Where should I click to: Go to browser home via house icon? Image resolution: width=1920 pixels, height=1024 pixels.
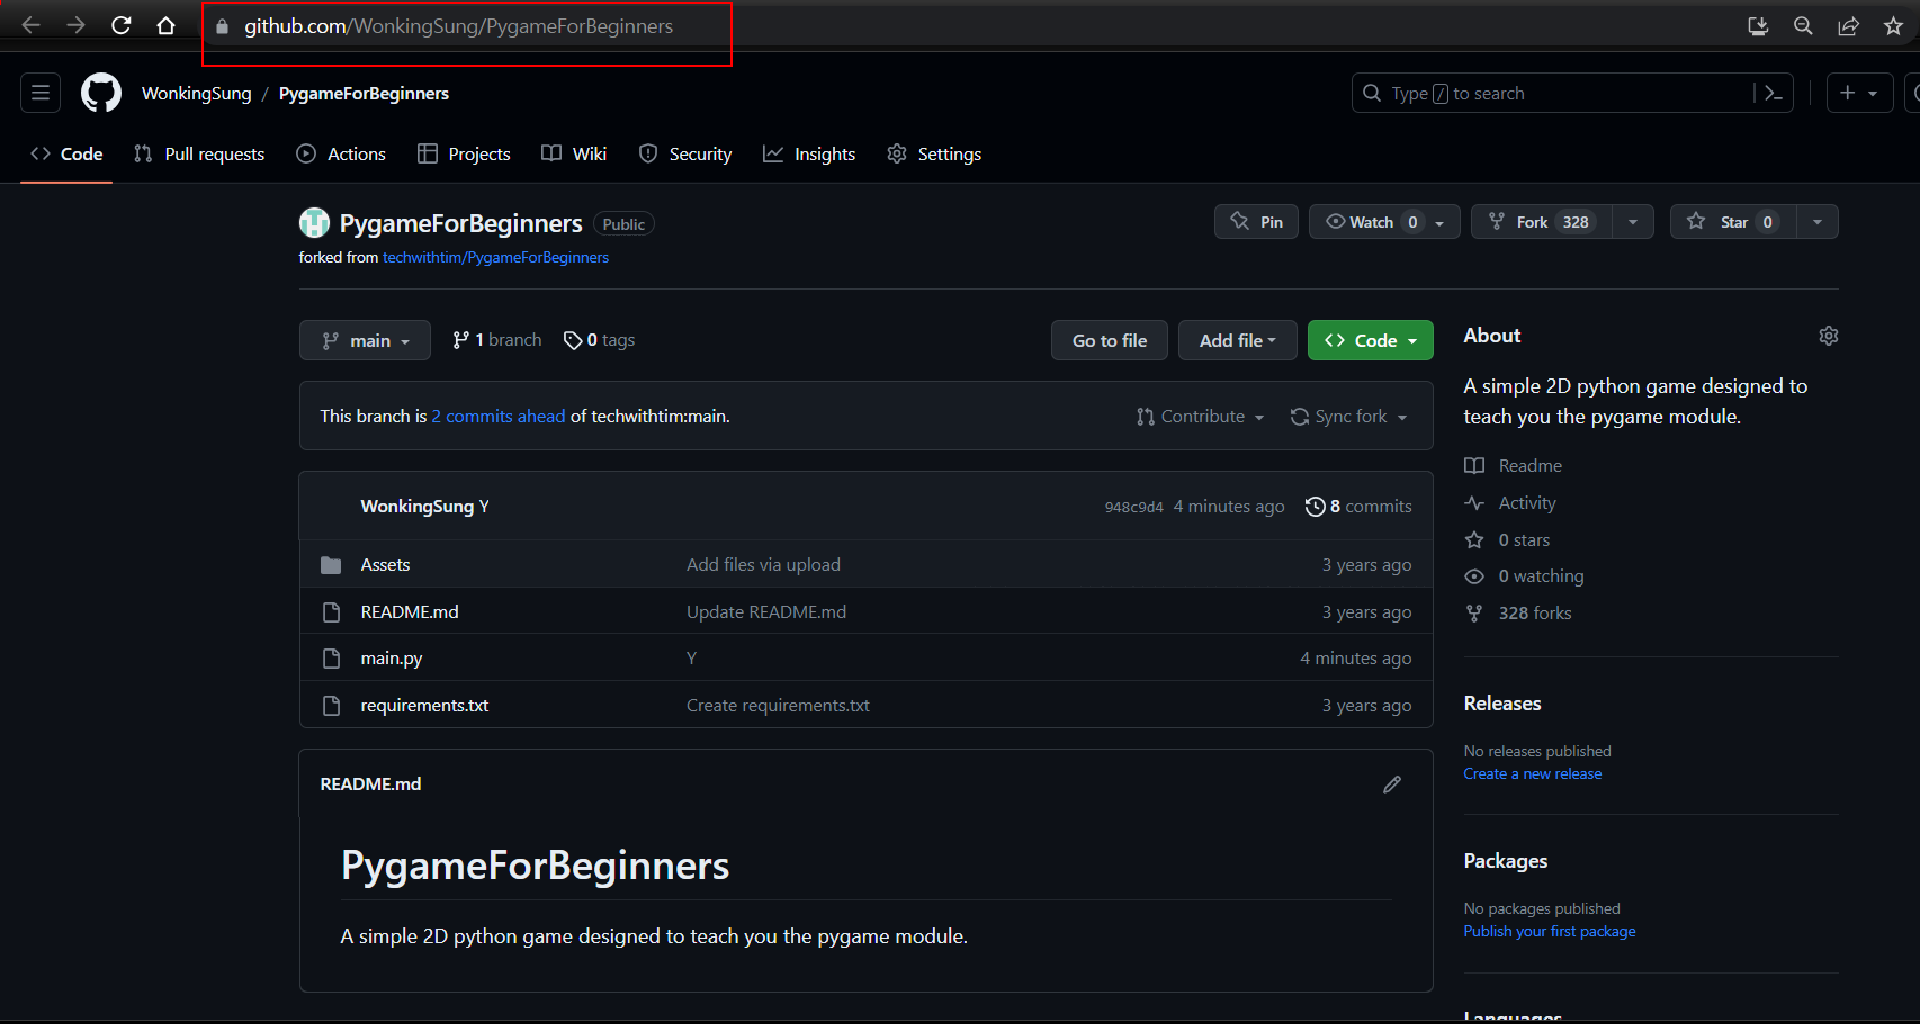click(166, 26)
